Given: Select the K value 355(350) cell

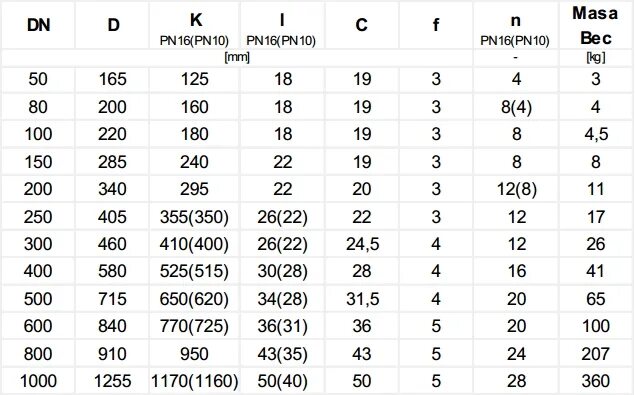Looking at the screenshot, I should pyautogui.click(x=195, y=217).
